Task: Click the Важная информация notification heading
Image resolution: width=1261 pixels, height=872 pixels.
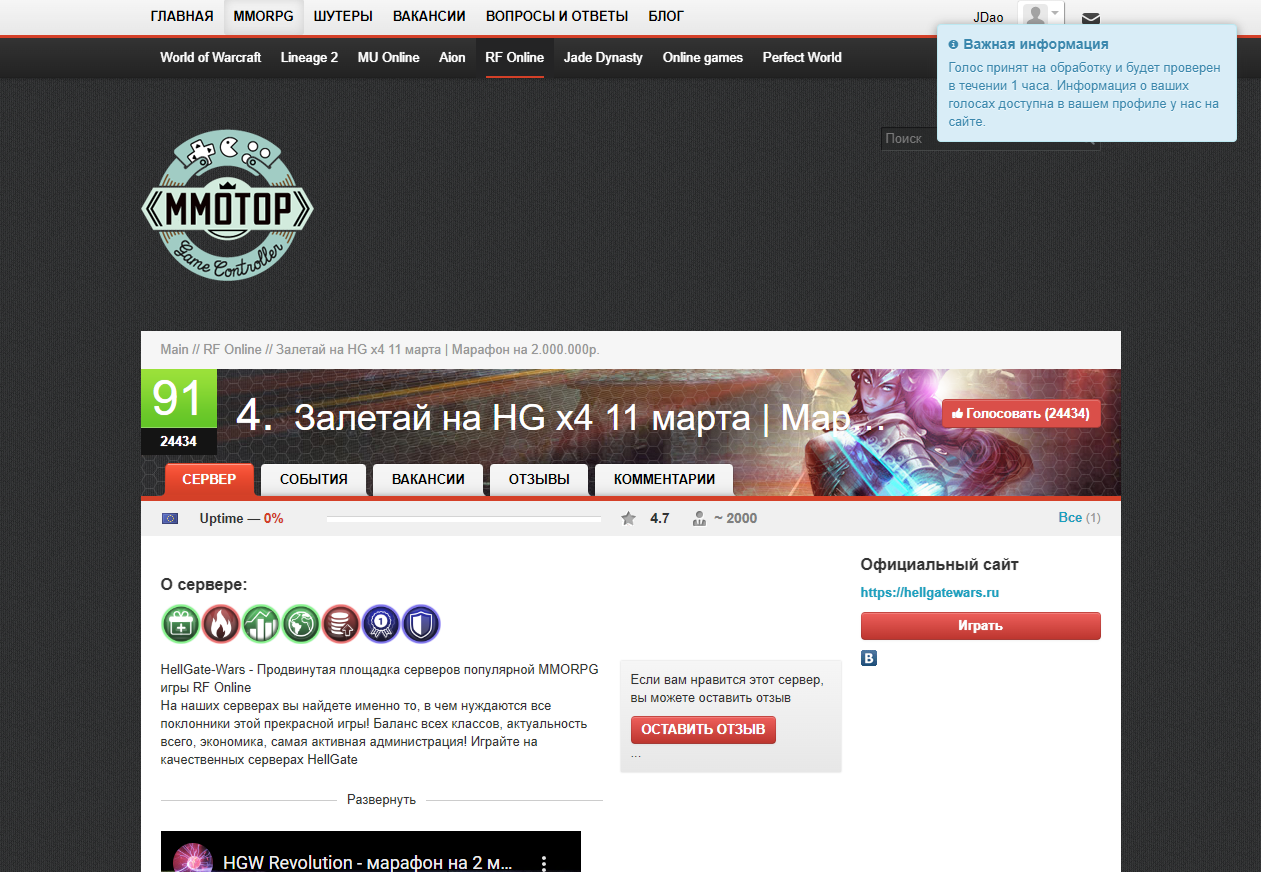Action: pyautogui.click(x=1036, y=45)
